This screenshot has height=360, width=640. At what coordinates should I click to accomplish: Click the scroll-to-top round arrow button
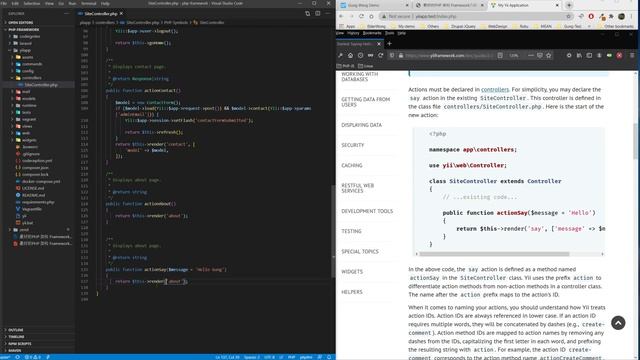point(618,323)
